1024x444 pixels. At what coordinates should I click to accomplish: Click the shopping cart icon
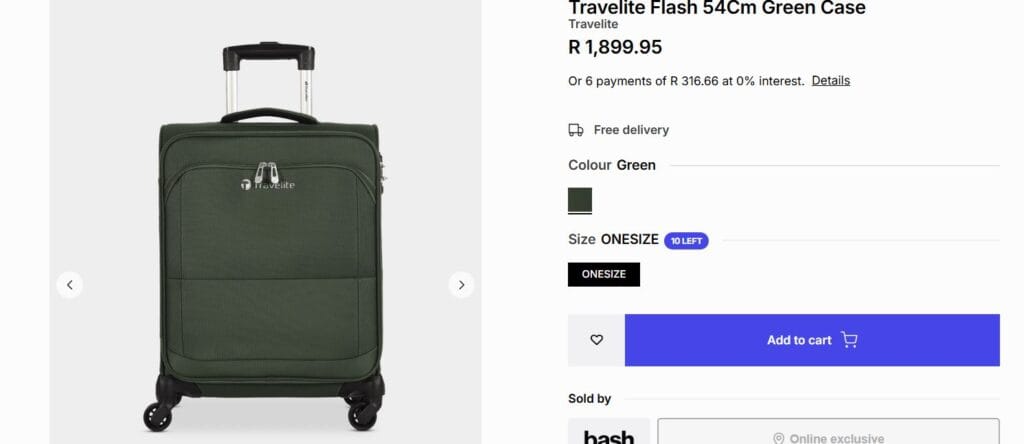pyautogui.click(x=849, y=340)
